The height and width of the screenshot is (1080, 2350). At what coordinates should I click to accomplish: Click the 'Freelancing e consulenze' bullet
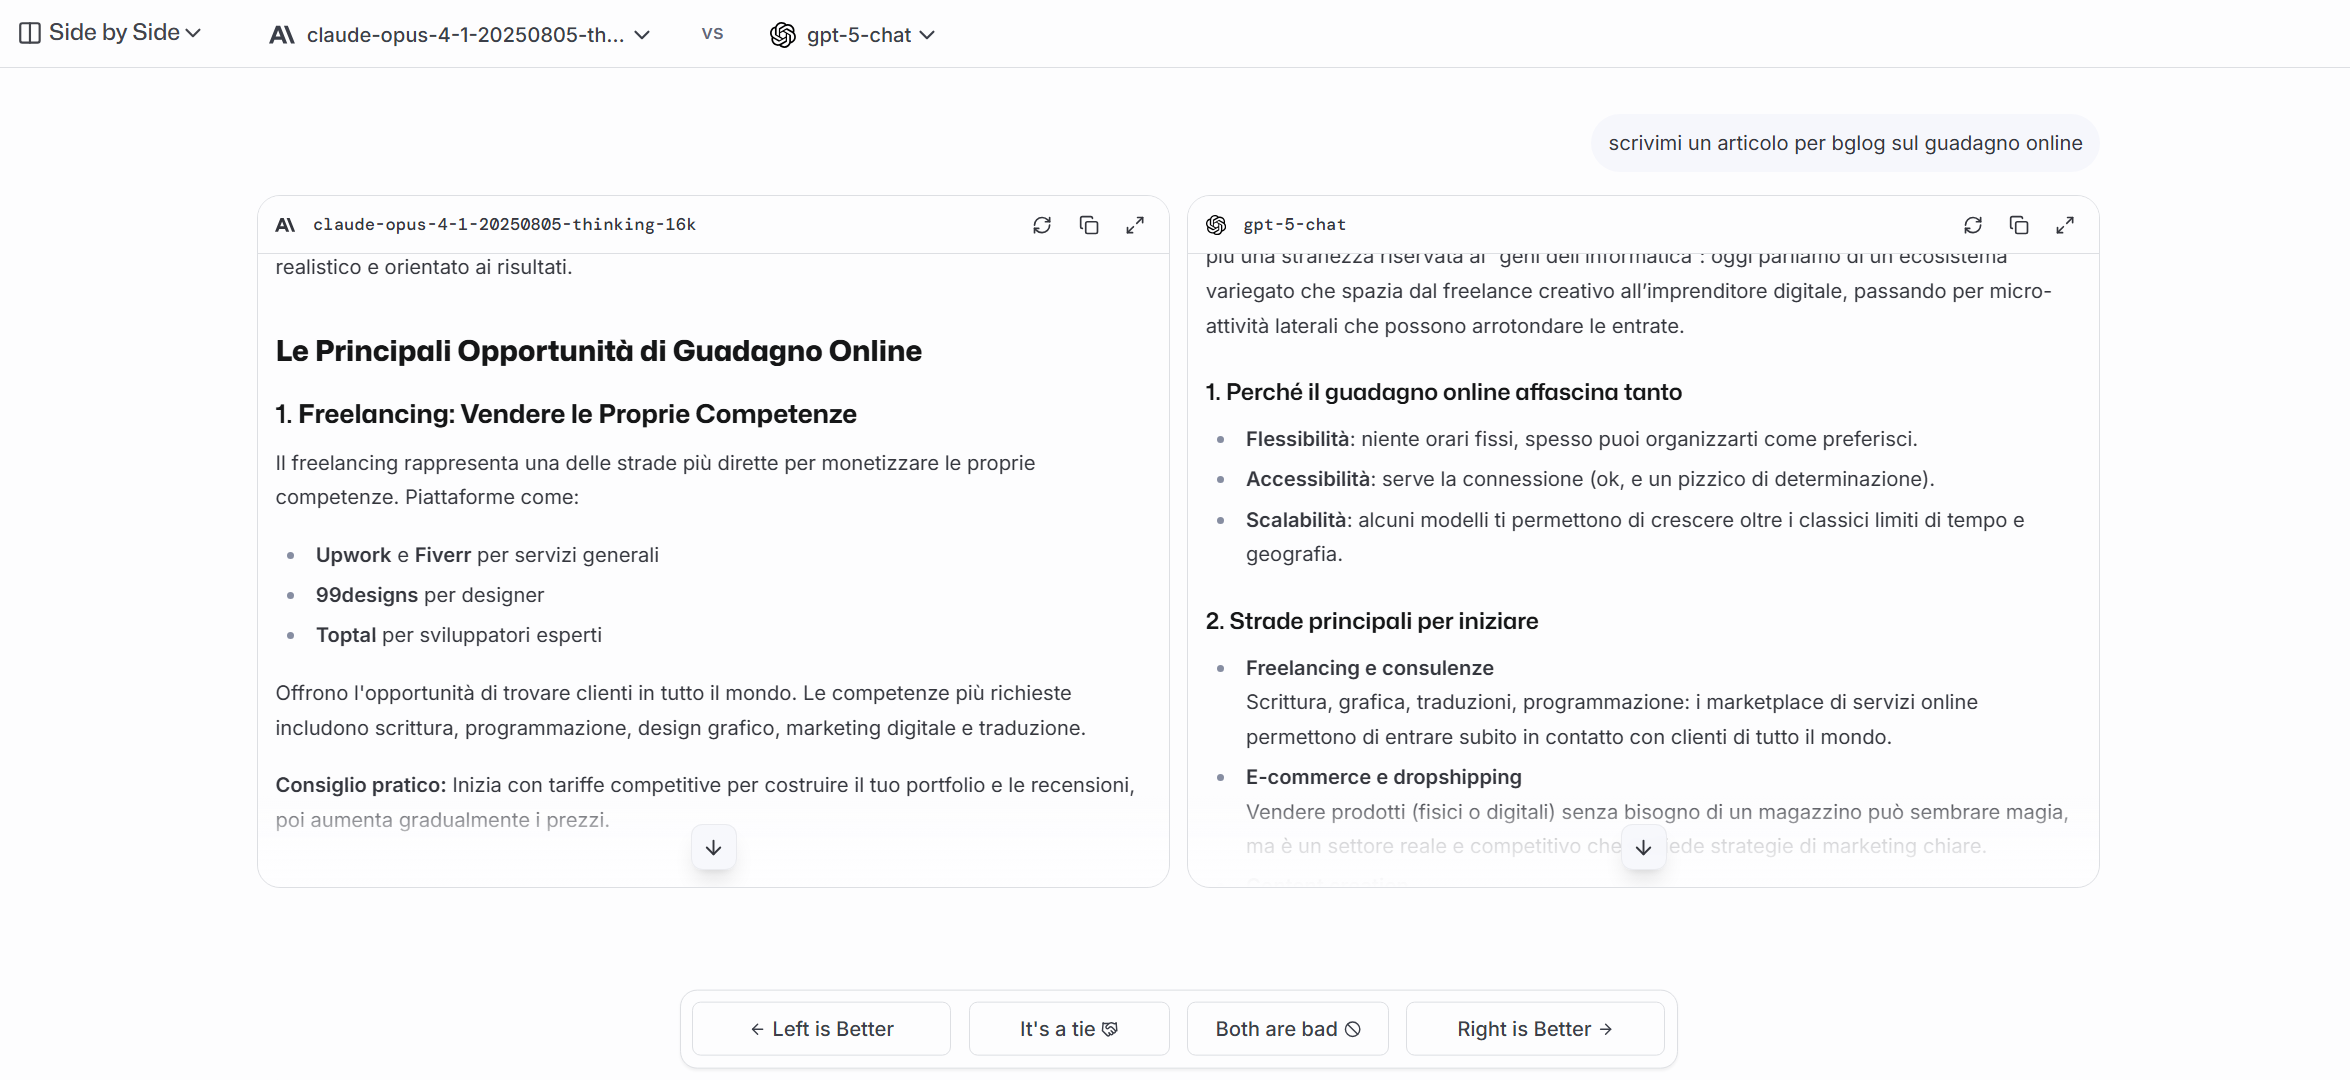point(1612,702)
